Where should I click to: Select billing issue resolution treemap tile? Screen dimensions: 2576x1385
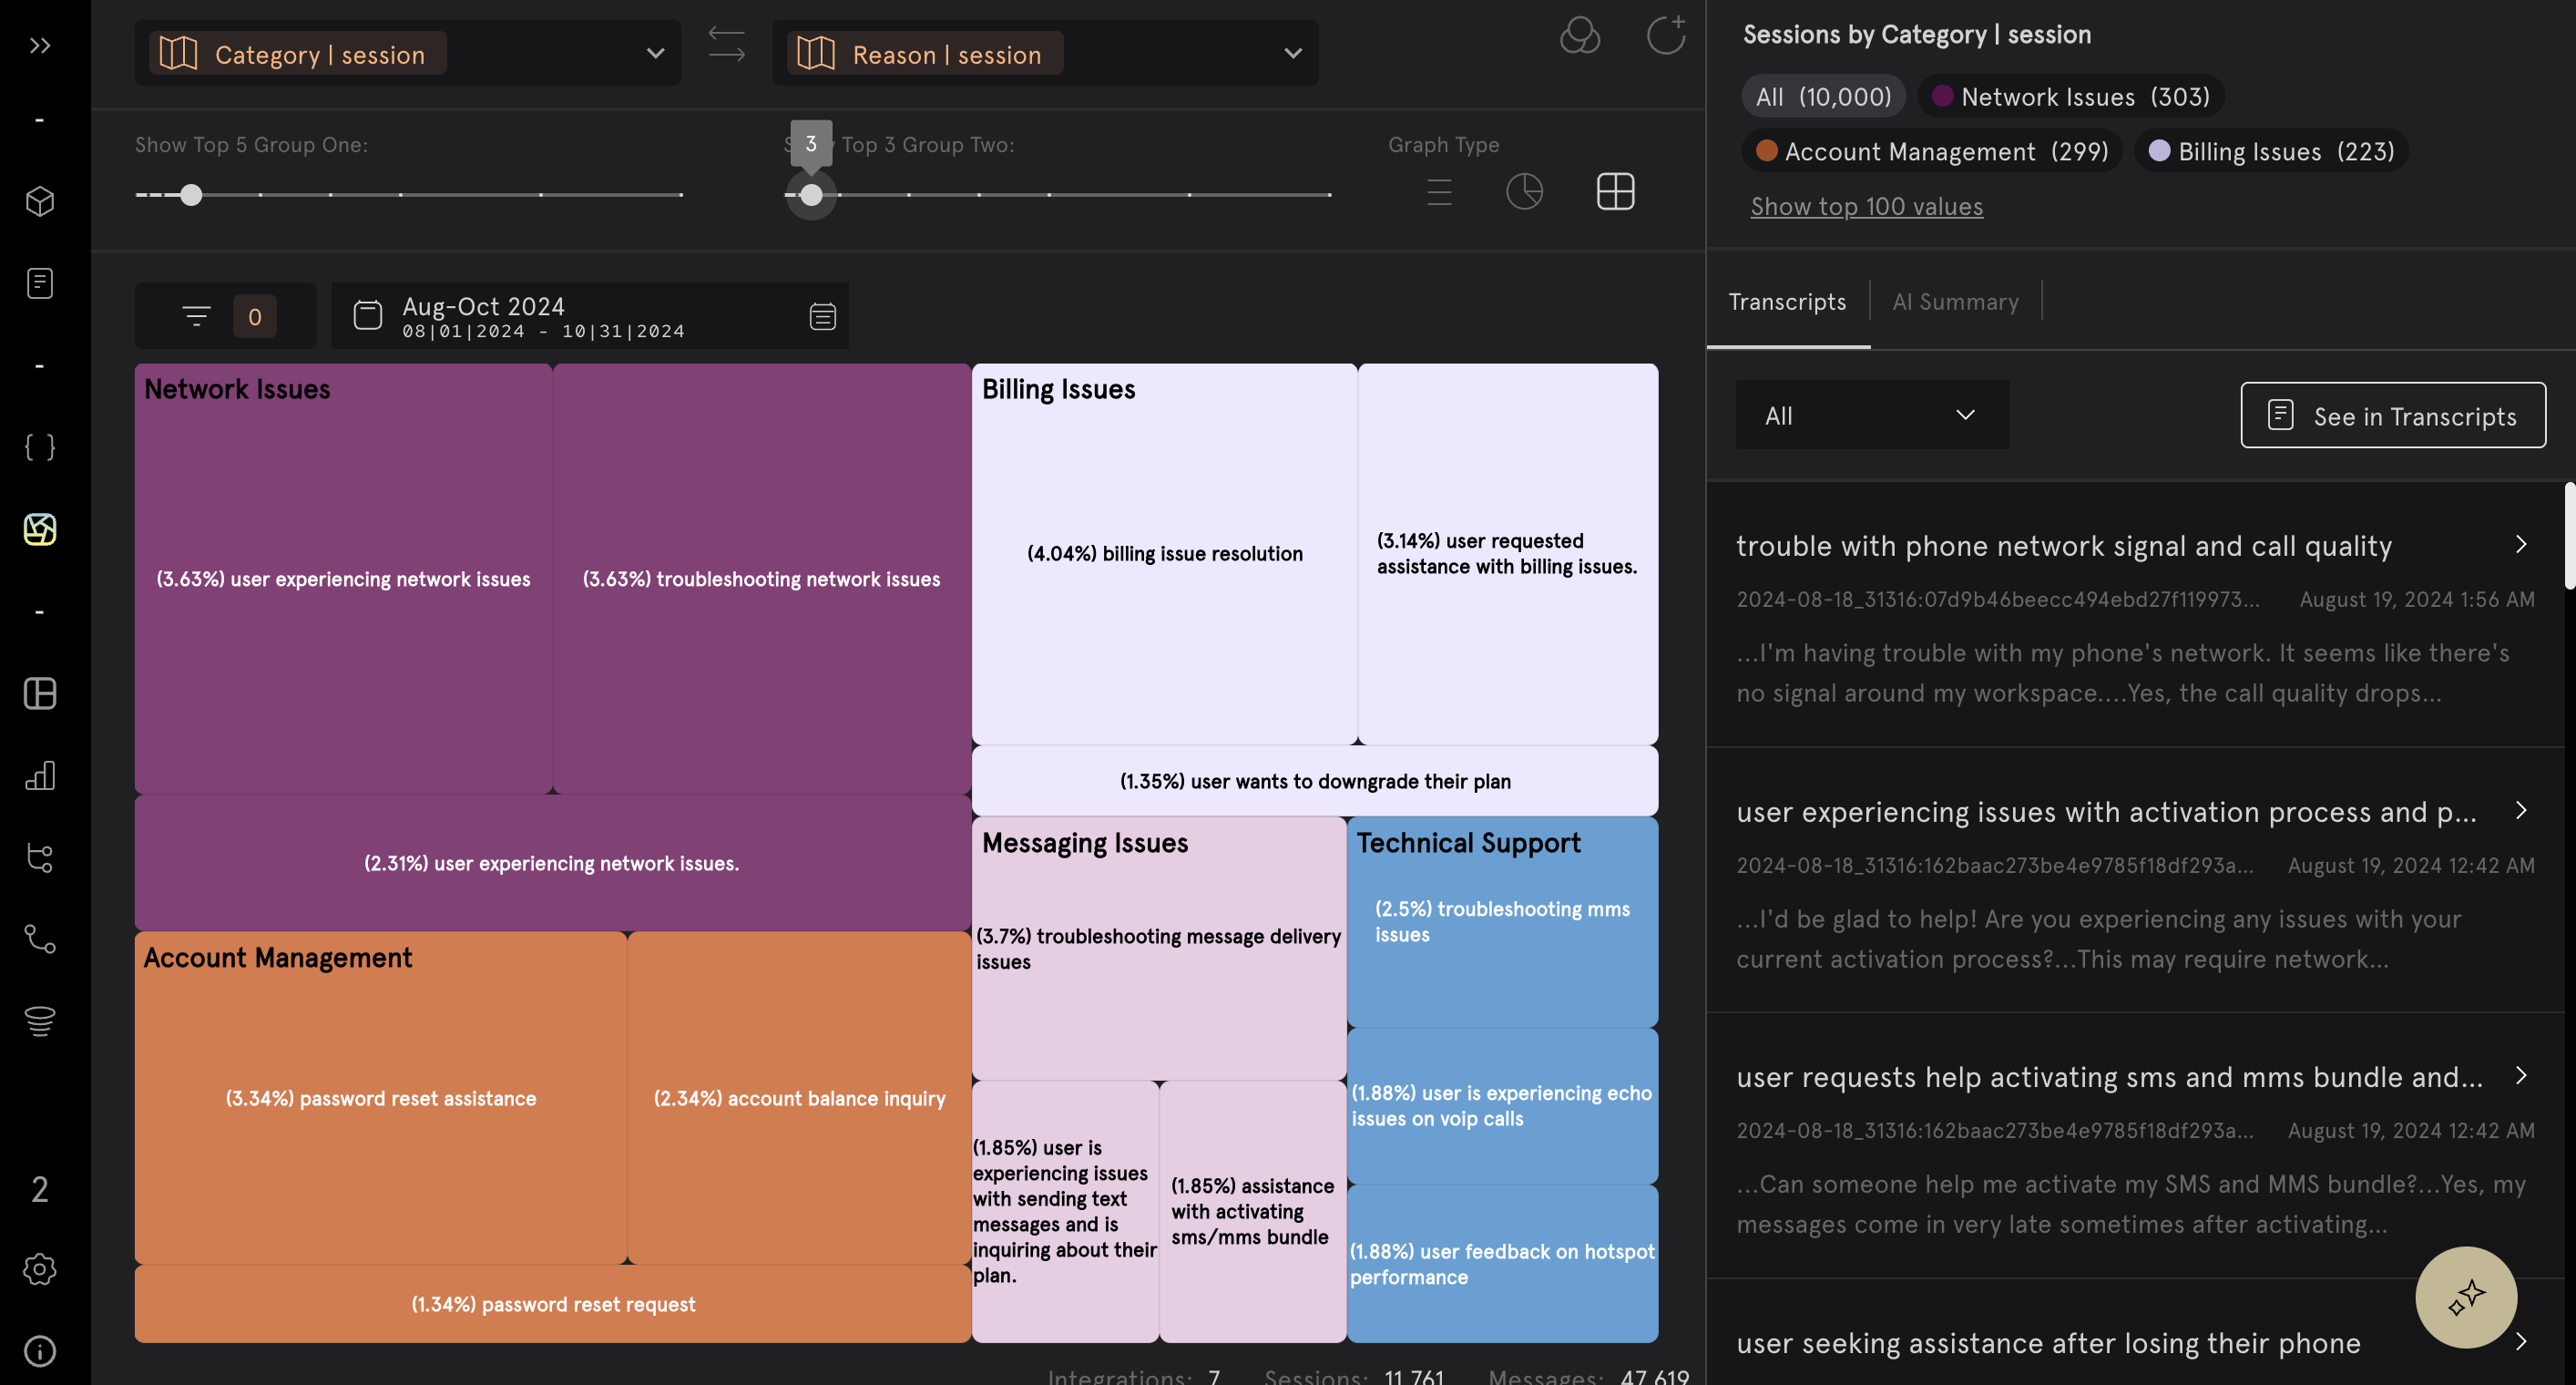tap(1164, 554)
